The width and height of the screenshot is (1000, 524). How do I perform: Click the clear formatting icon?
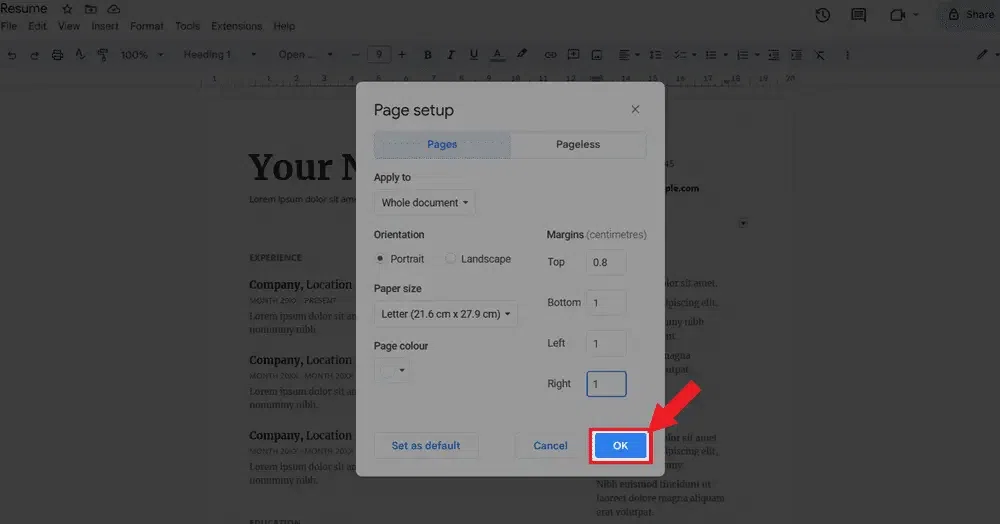point(820,55)
